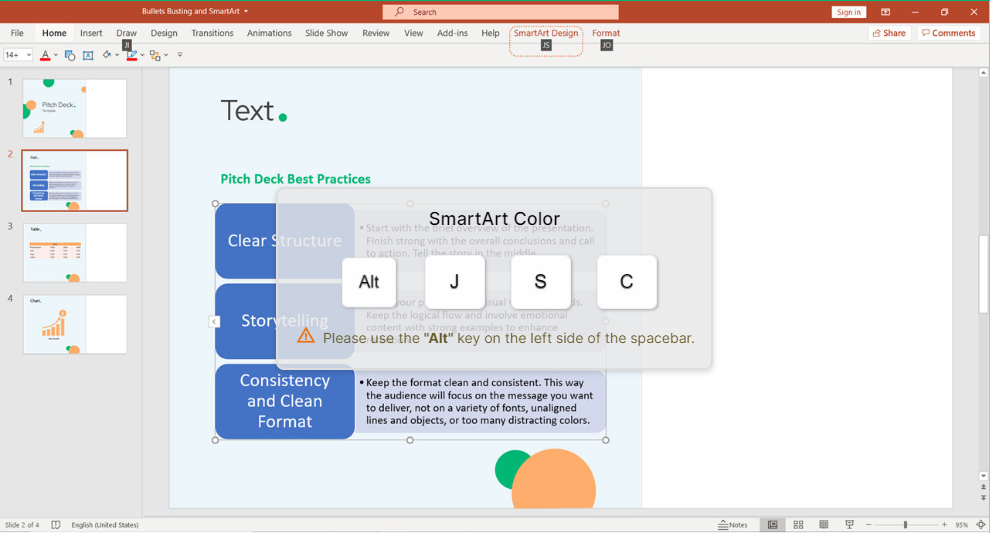Switch to the Home tab
This screenshot has height=533, width=990.
click(x=54, y=33)
